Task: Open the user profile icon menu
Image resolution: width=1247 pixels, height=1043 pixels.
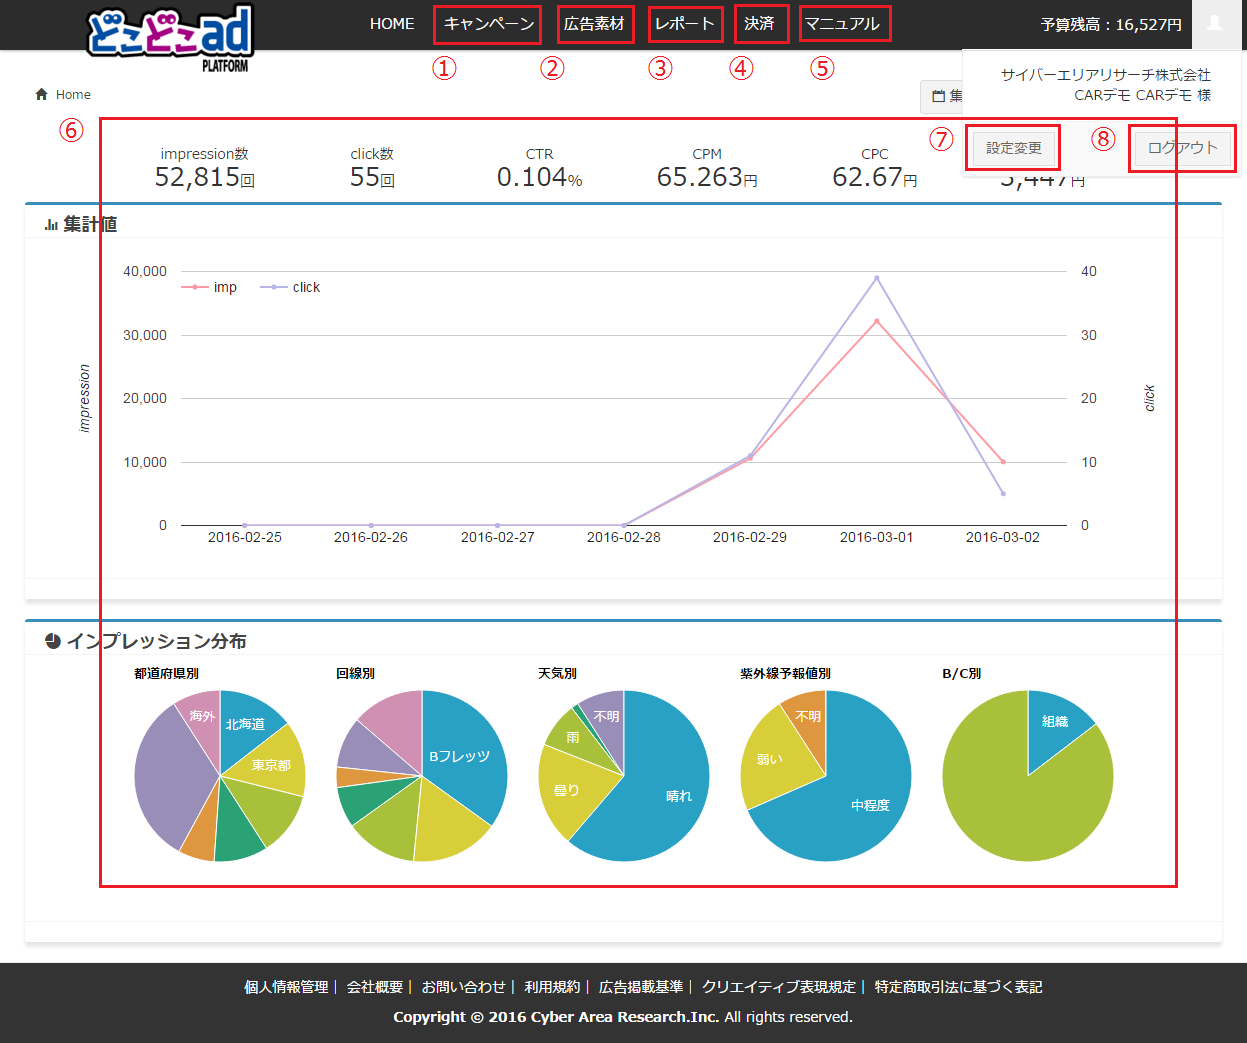Action: tap(1214, 24)
